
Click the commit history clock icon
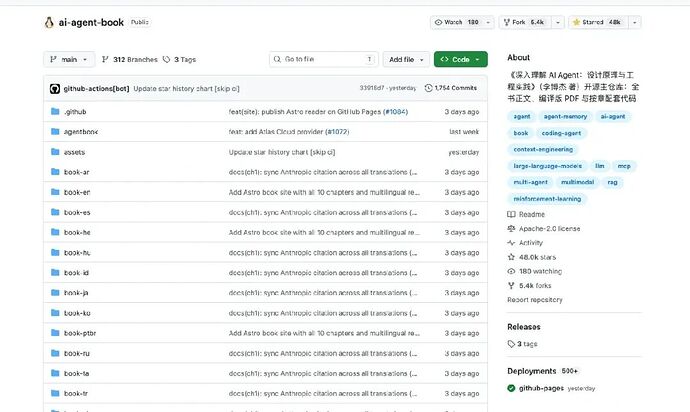point(428,88)
